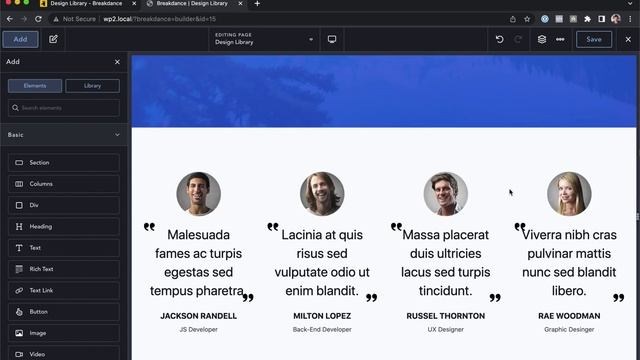Select the 'Viverra nibh cras pulvinar' quote text
The image size is (640, 360).
coord(569,262)
